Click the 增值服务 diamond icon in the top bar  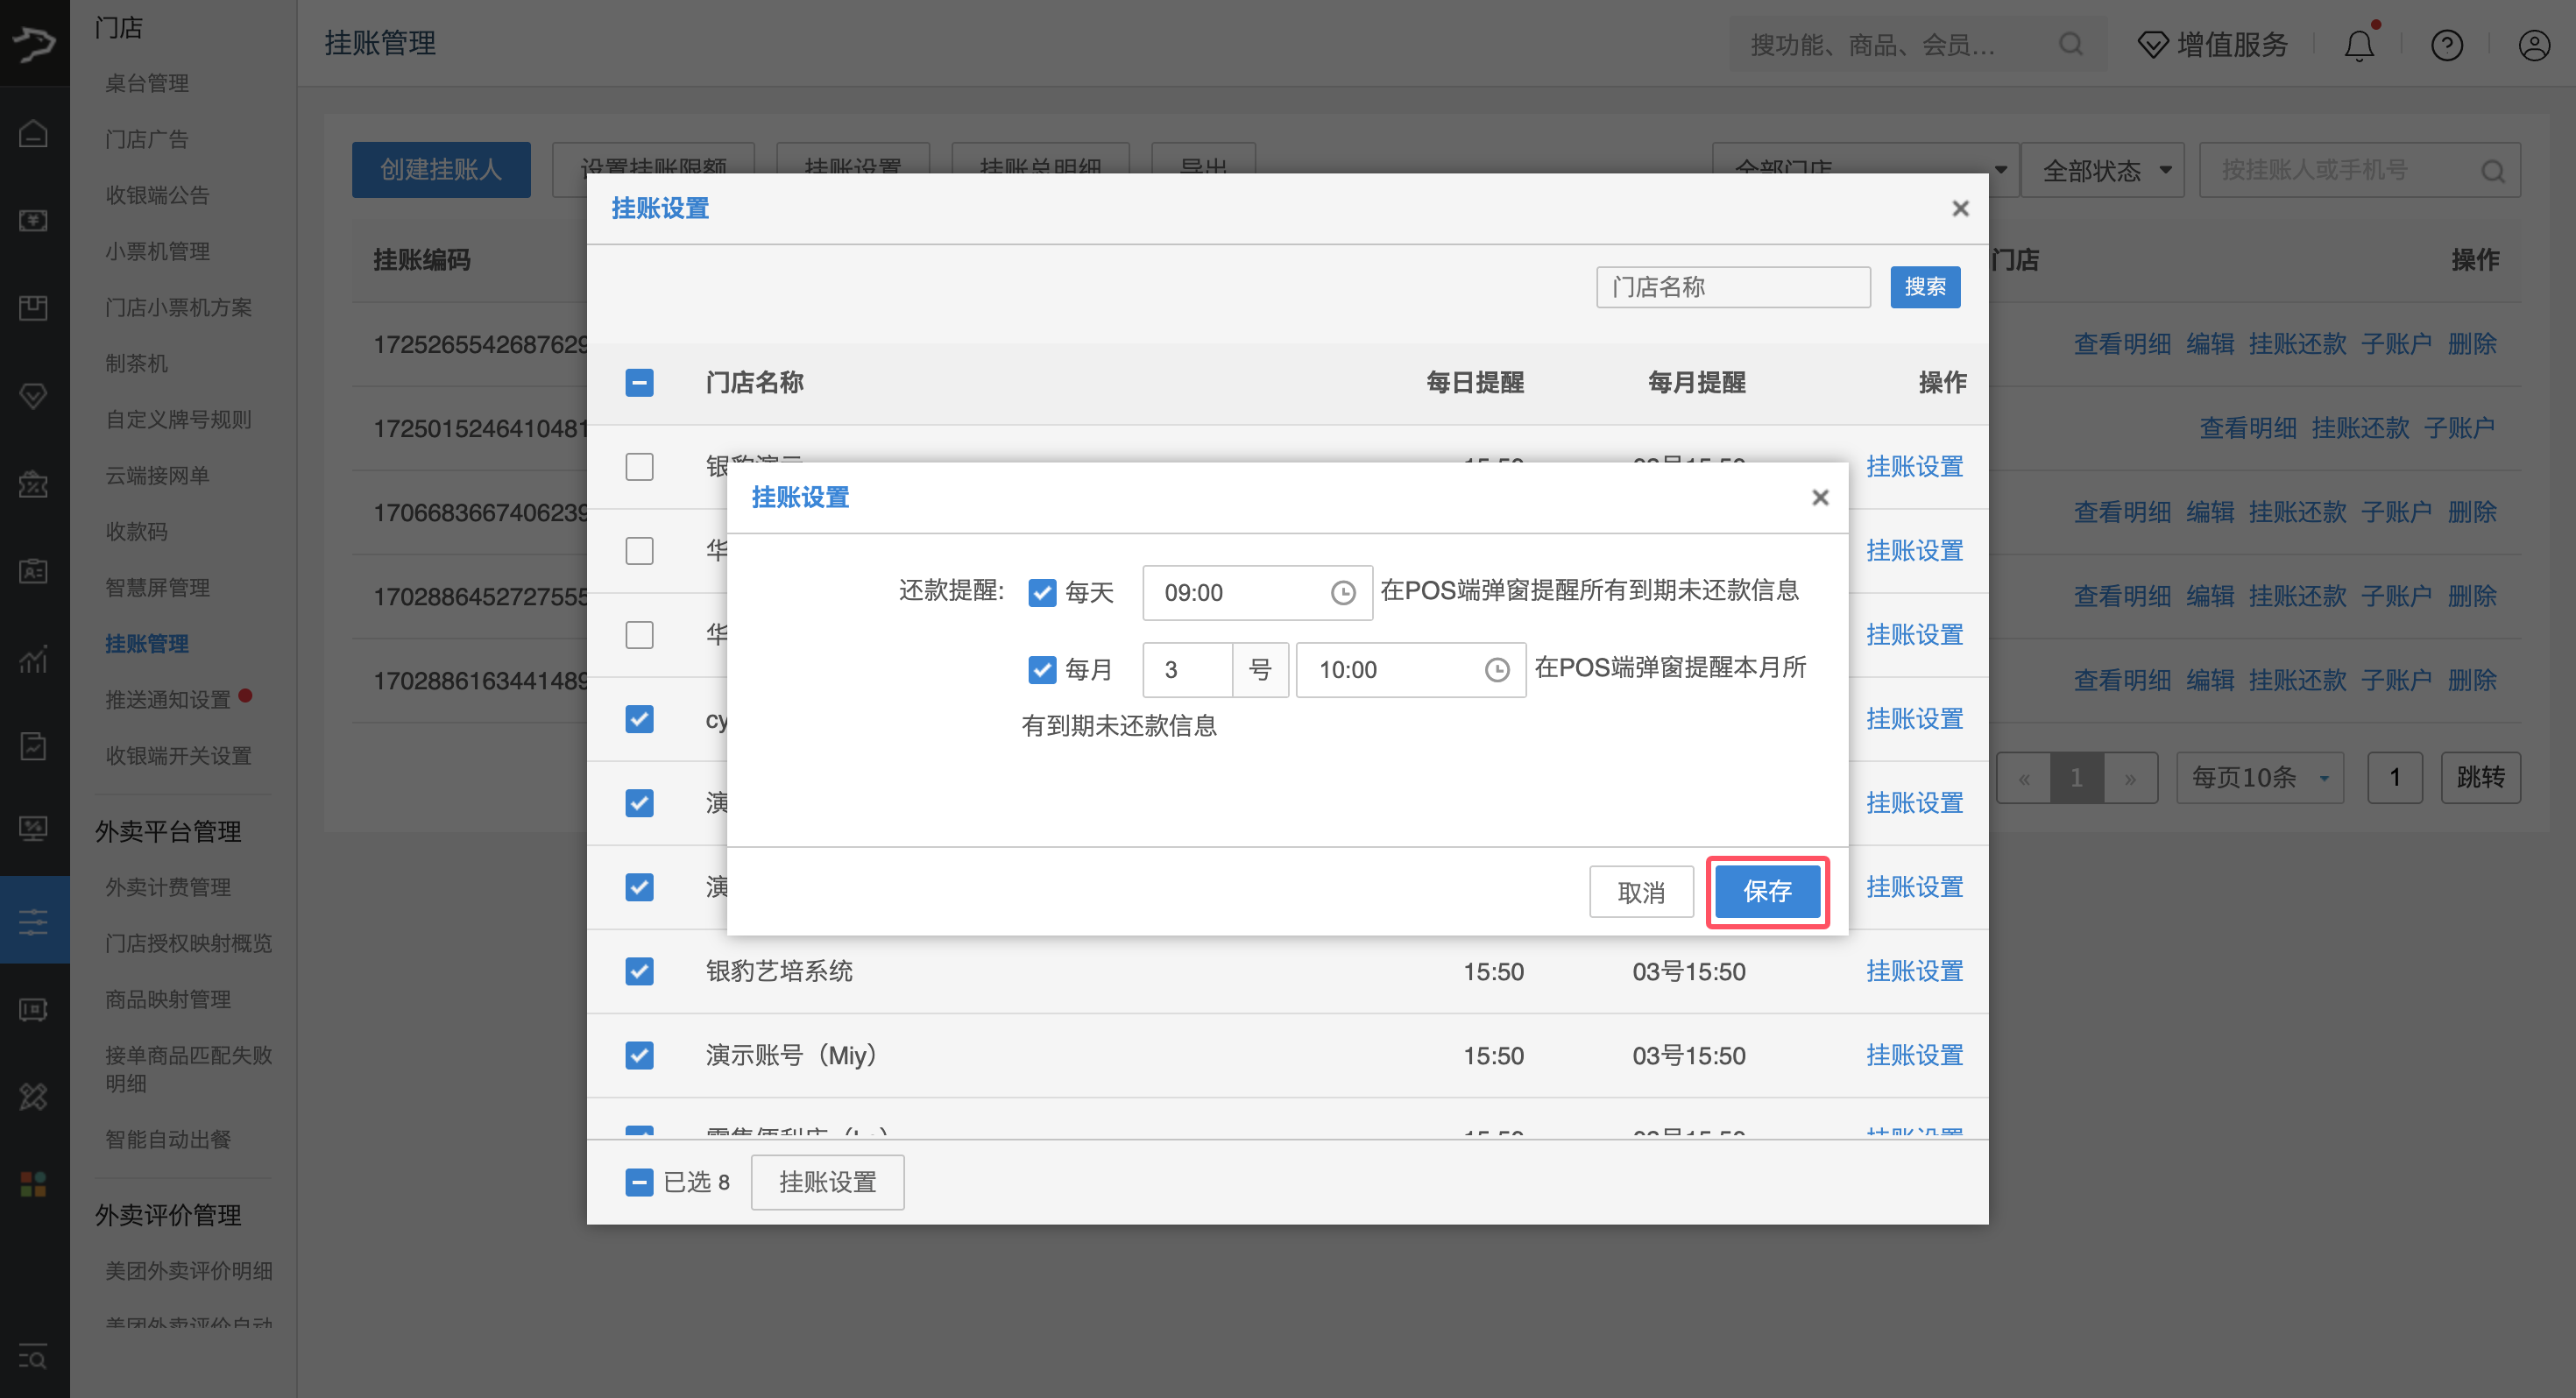(x=2152, y=44)
